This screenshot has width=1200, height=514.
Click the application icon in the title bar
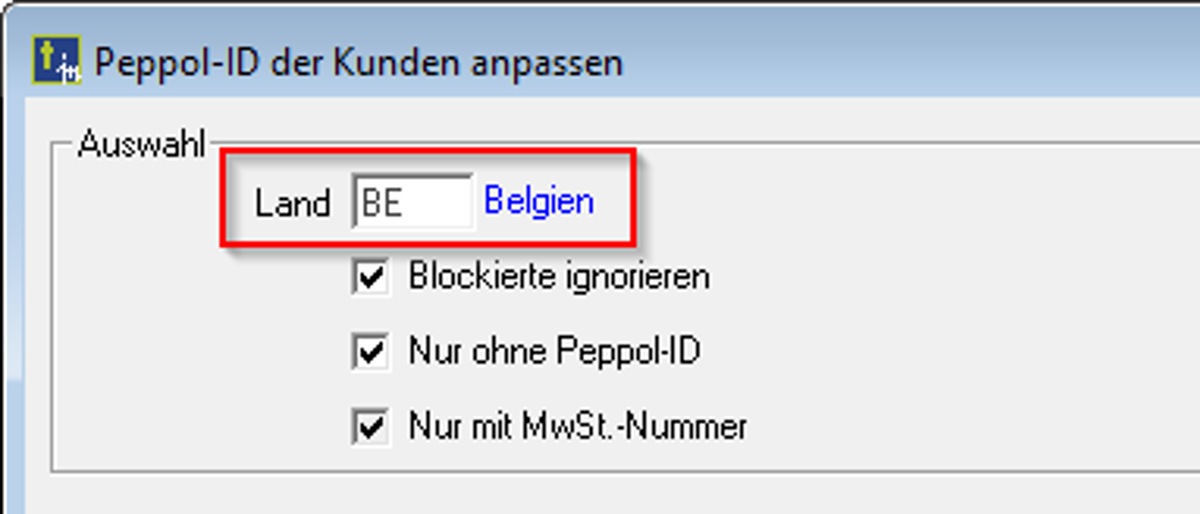pyautogui.click(x=56, y=62)
